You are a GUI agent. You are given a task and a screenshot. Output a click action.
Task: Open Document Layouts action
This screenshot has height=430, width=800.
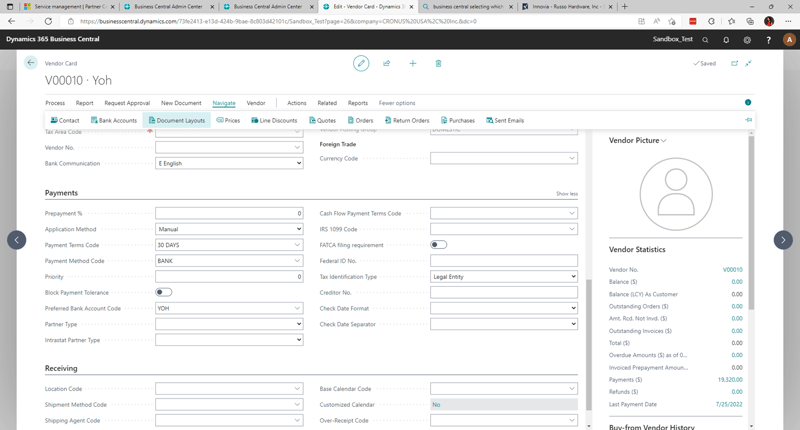click(x=177, y=120)
